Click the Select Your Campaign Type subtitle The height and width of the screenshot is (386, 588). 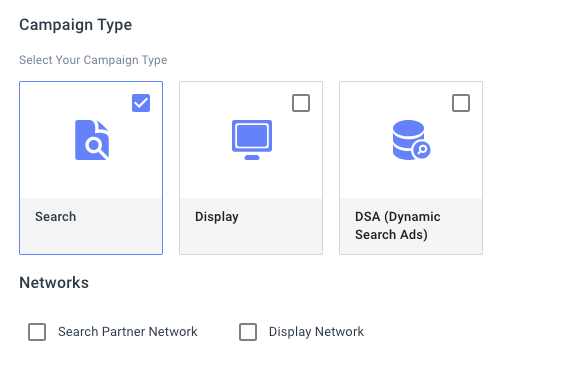[x=93, y=60]
